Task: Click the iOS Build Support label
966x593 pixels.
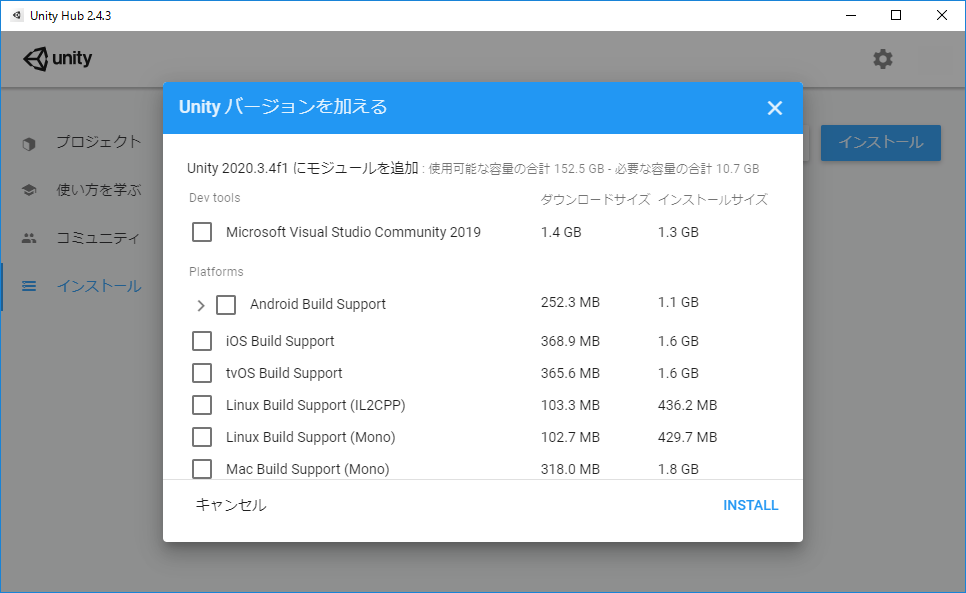Action: point(280,341)
